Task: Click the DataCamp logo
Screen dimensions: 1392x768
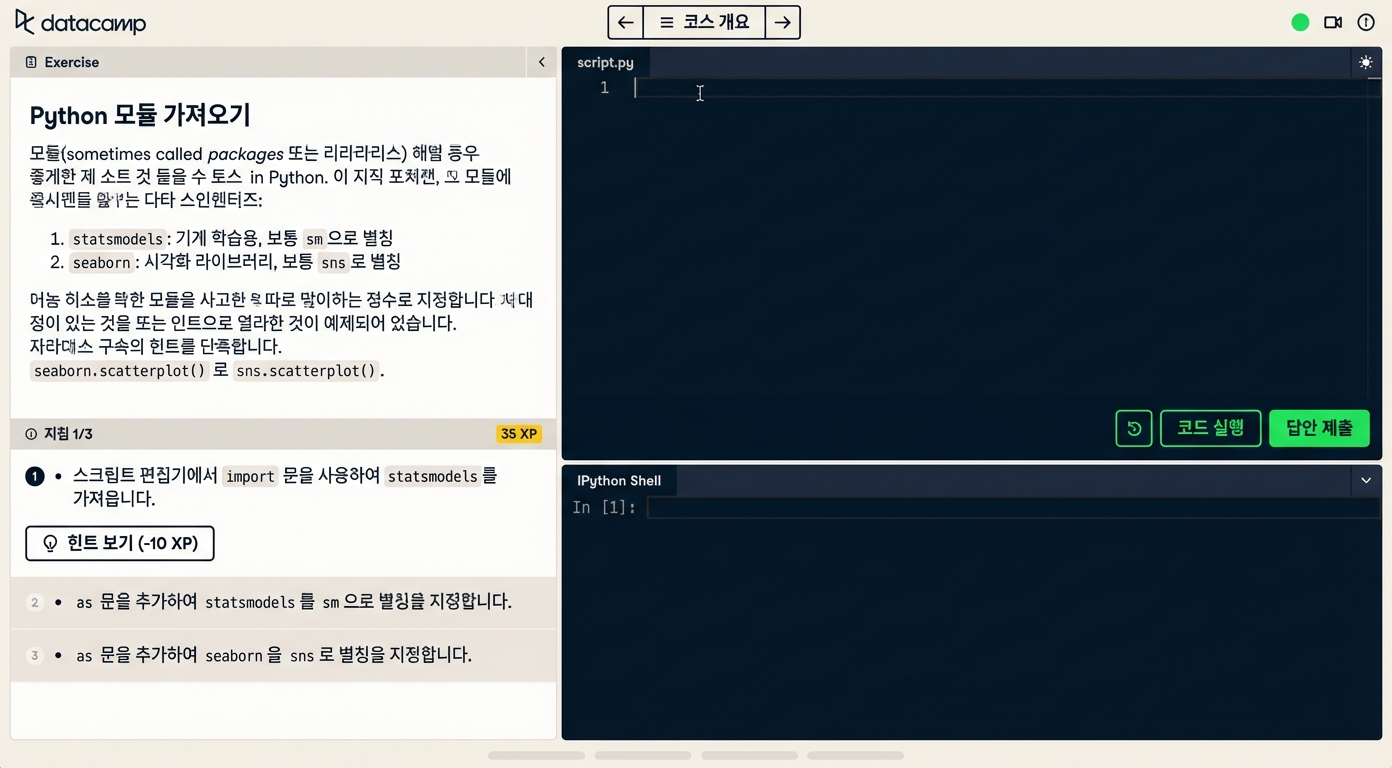Action: [80, 22]
